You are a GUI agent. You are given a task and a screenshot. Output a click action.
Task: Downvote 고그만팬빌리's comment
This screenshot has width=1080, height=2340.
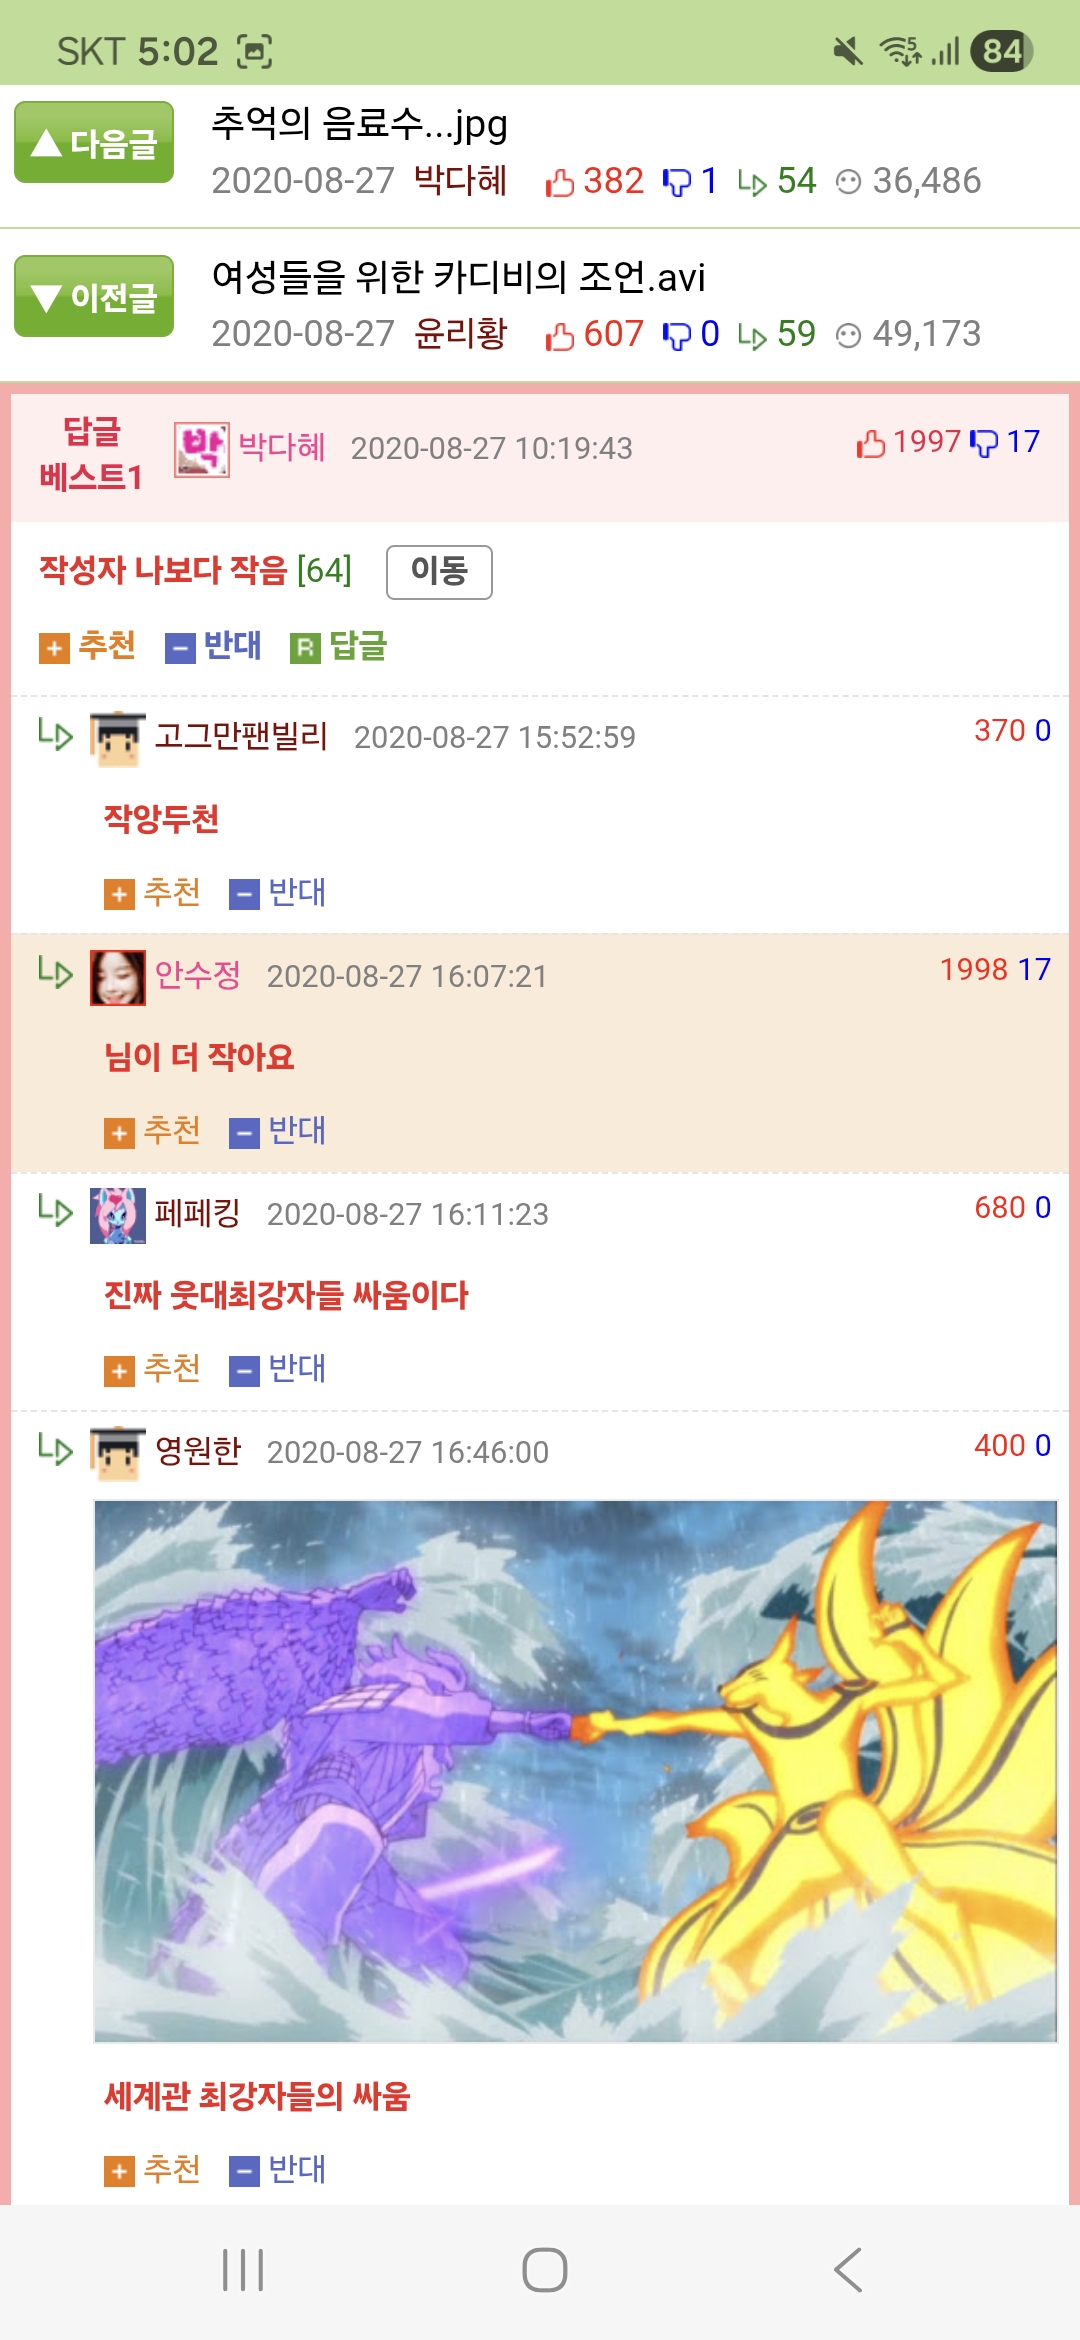pos(277,892)
